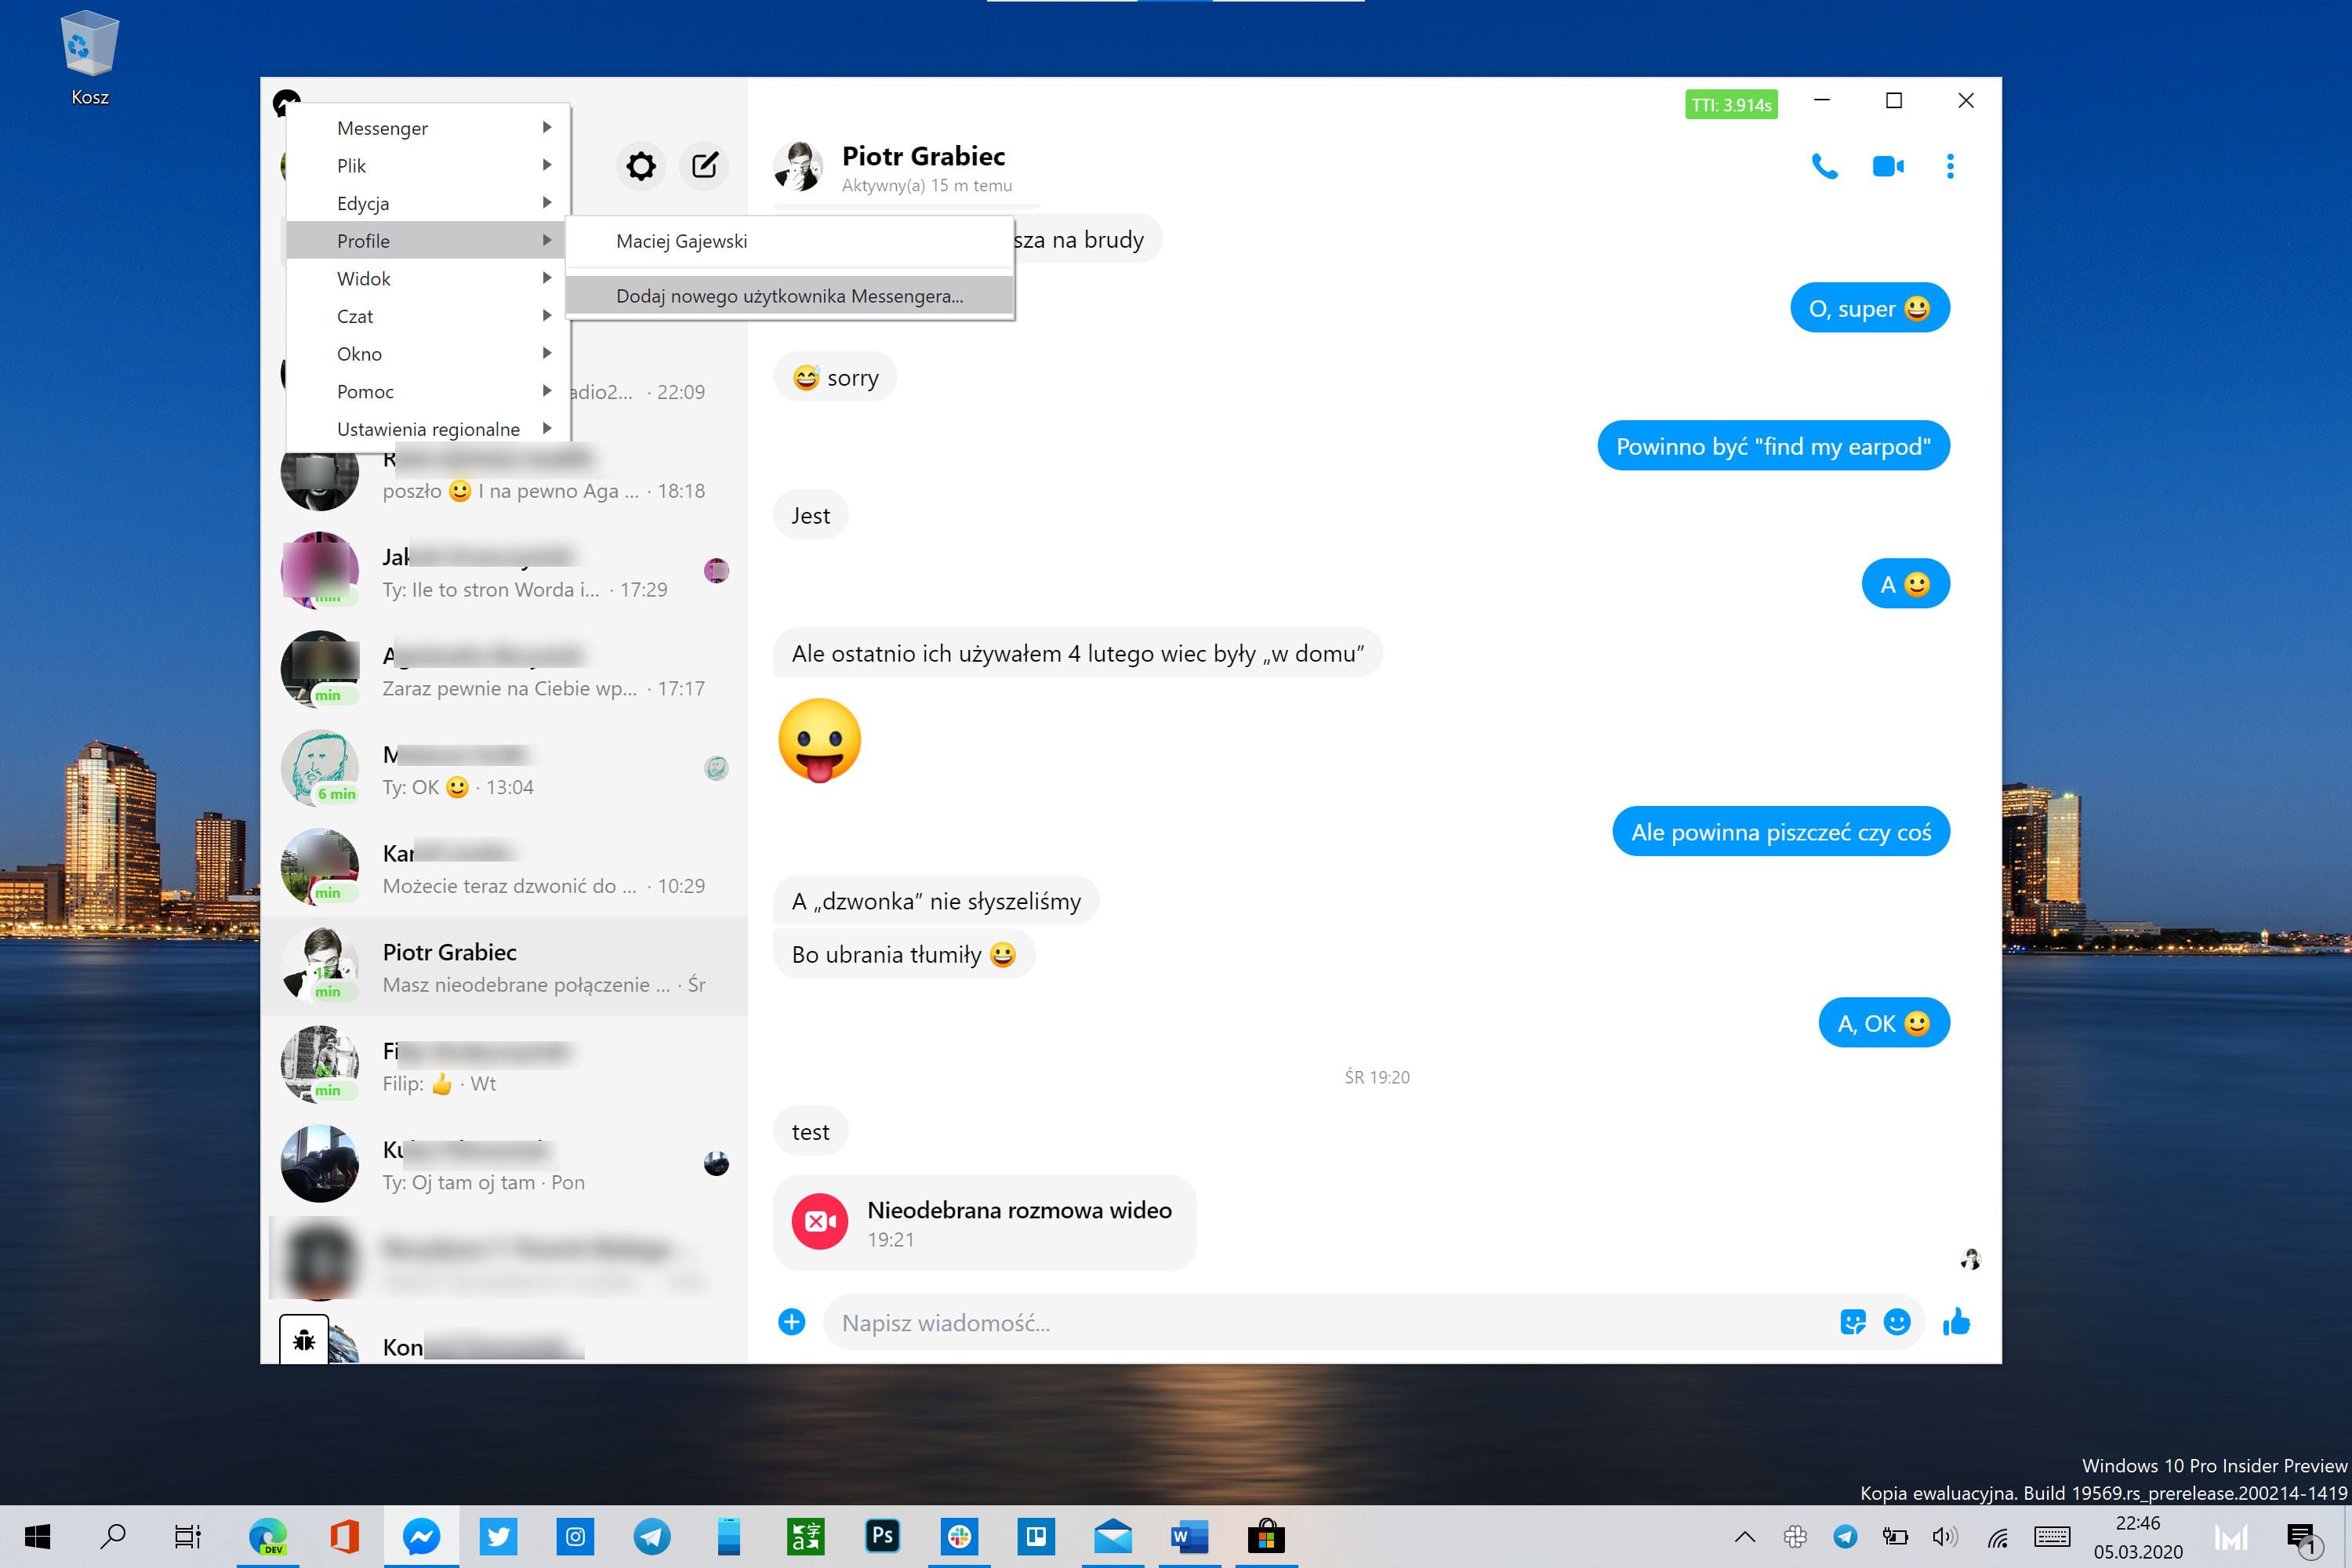2352x1568 pixels.
Task: Open chat with 'Filip:' thumbs-up preview
Action: pos(504,1065)
